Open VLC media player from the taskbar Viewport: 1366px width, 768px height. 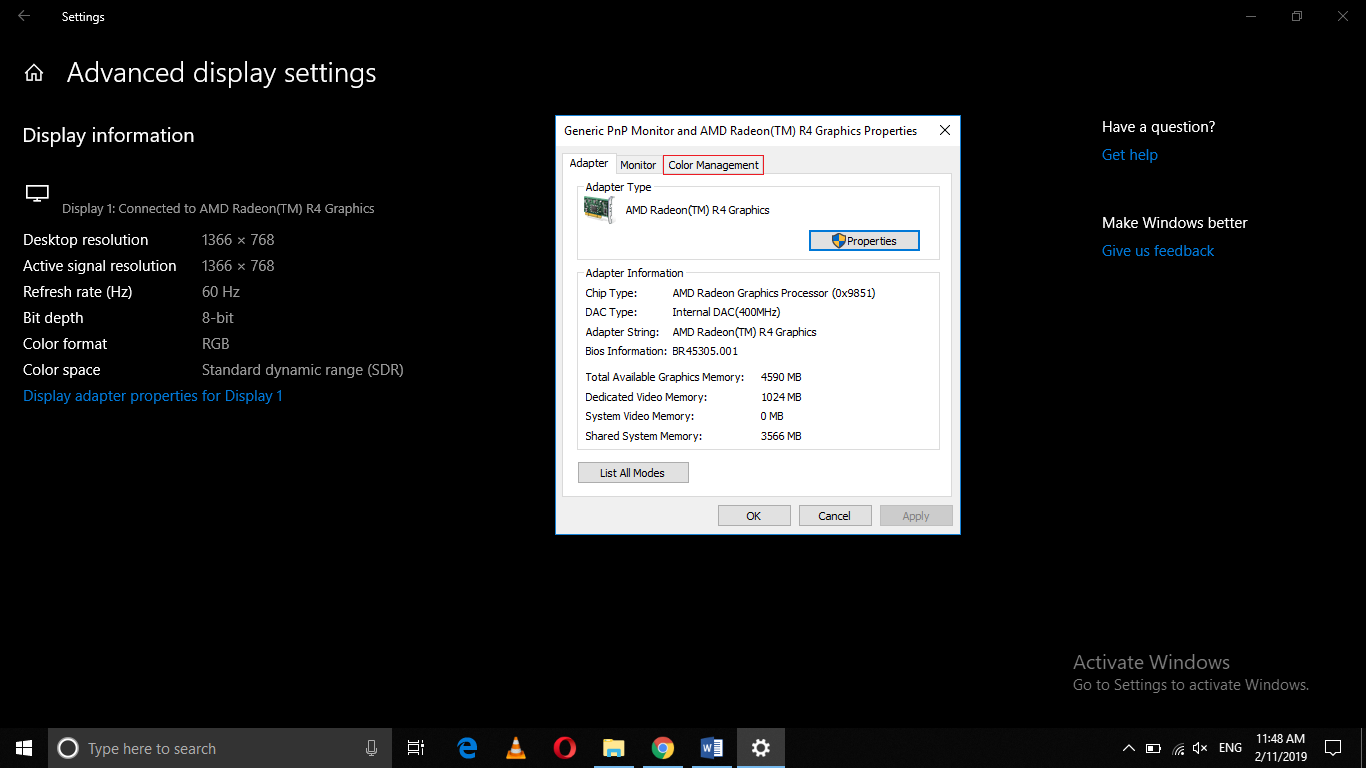[515, 747]
